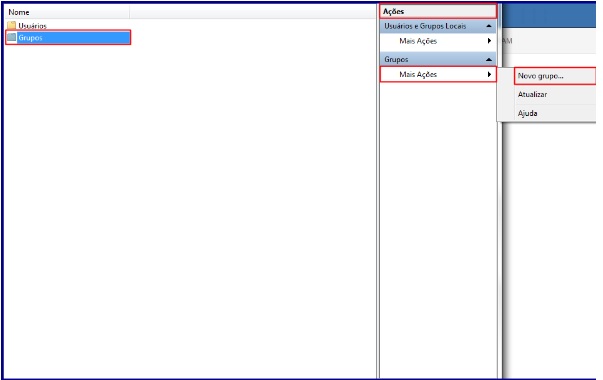The image size is (603, 380).
Task: Expand submenu arrow of Grupos Mais Ações
Action: 489,74
